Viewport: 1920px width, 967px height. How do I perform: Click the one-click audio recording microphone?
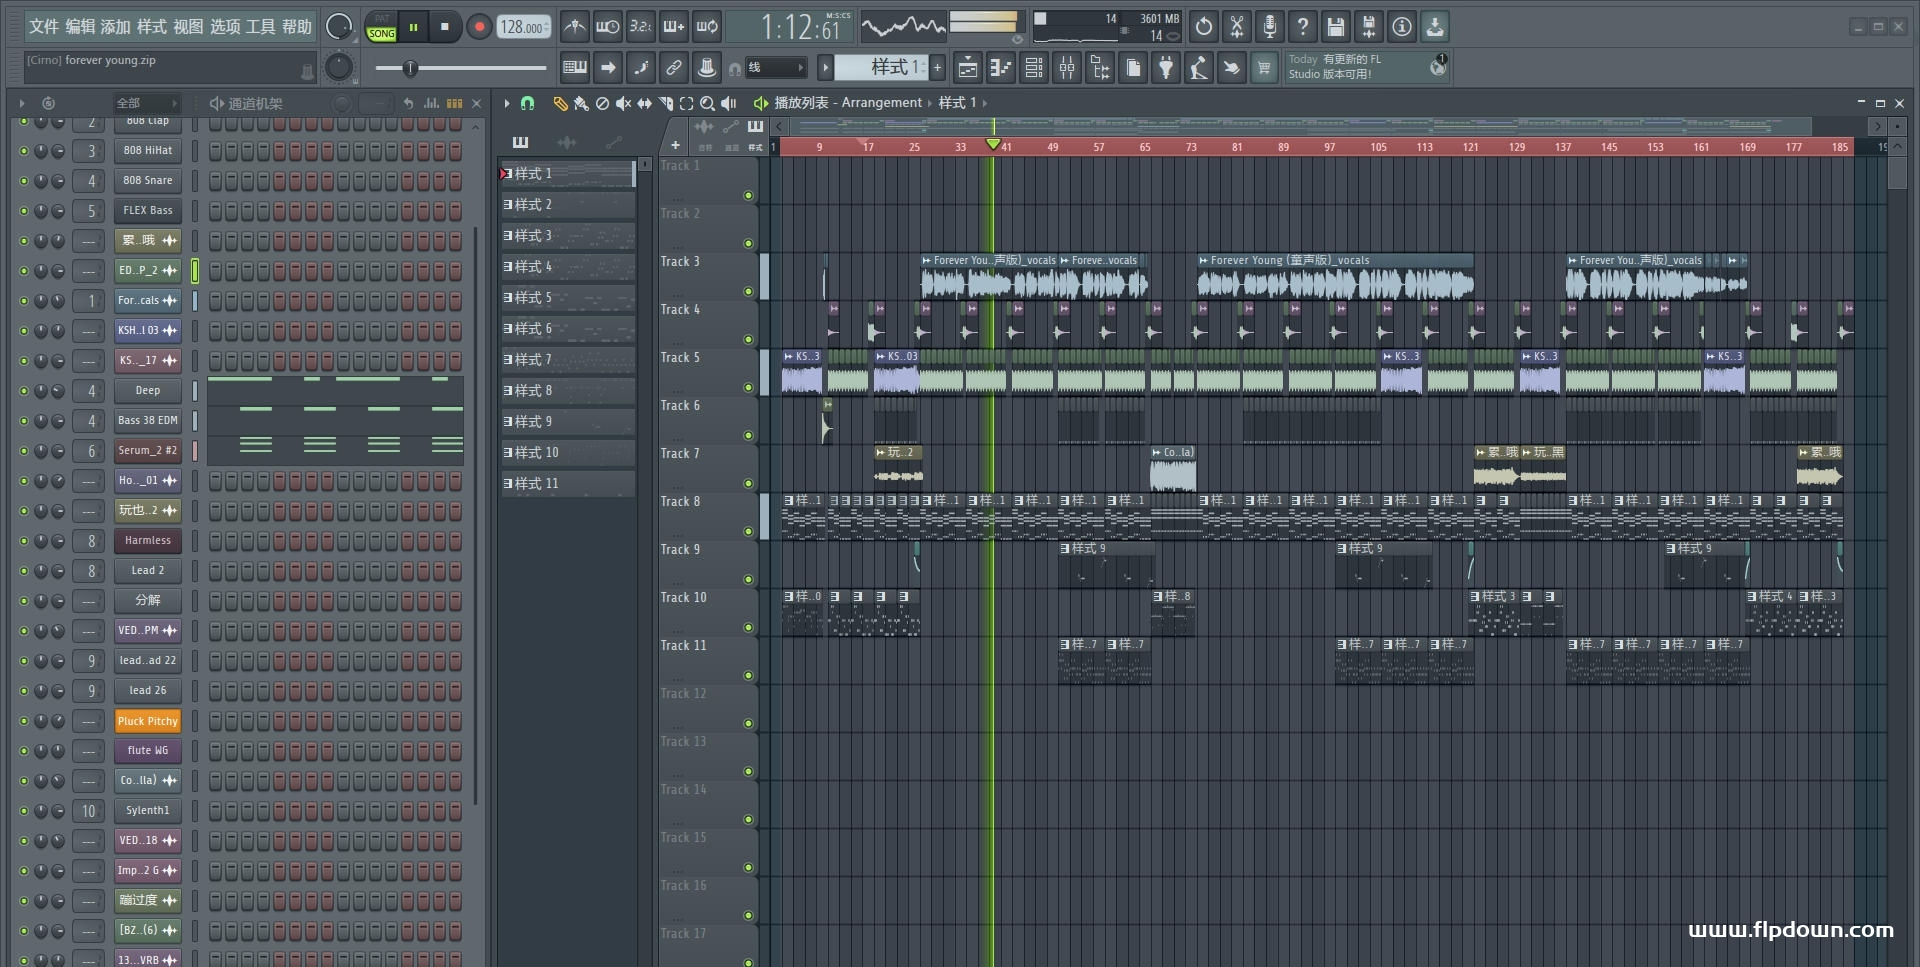tap(1270, 27)
